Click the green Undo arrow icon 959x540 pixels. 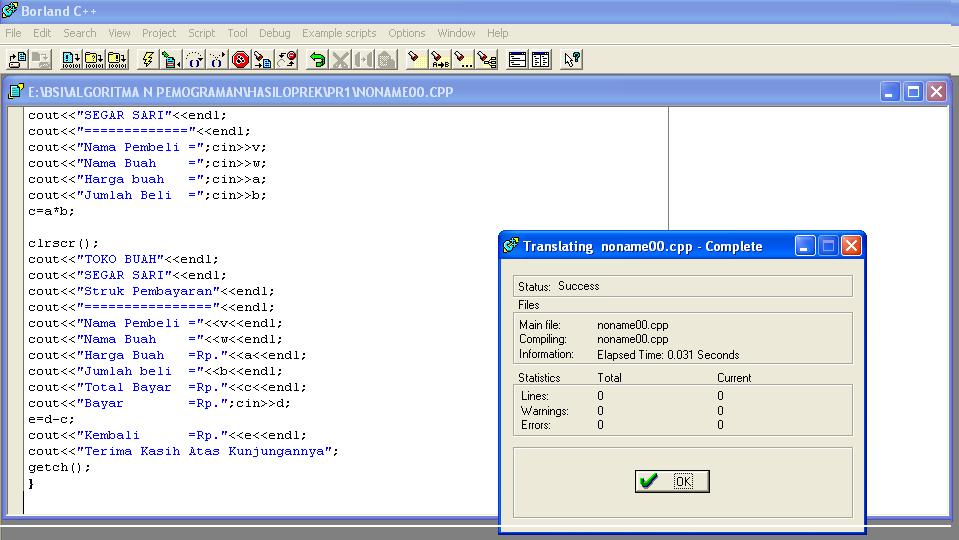[x=317, y=59]
